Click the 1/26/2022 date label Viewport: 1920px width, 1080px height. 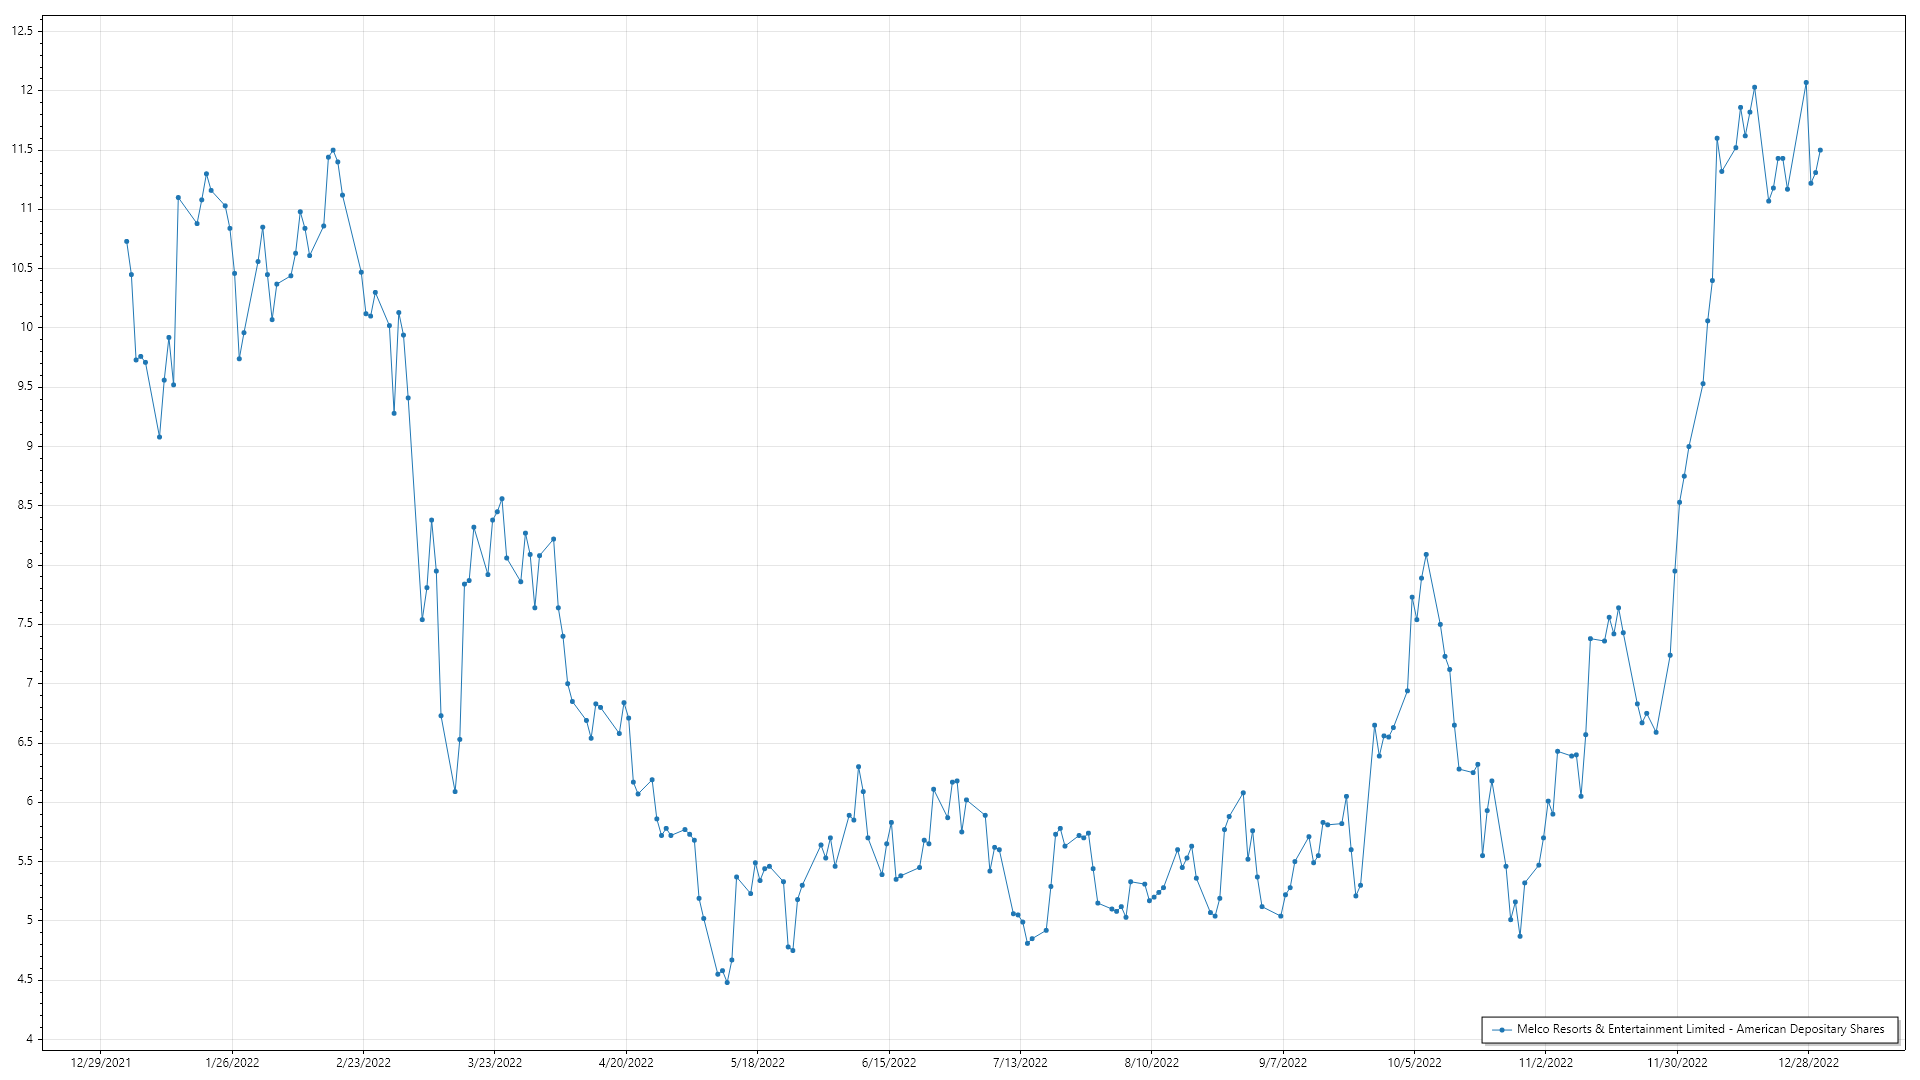point(232,1062)
